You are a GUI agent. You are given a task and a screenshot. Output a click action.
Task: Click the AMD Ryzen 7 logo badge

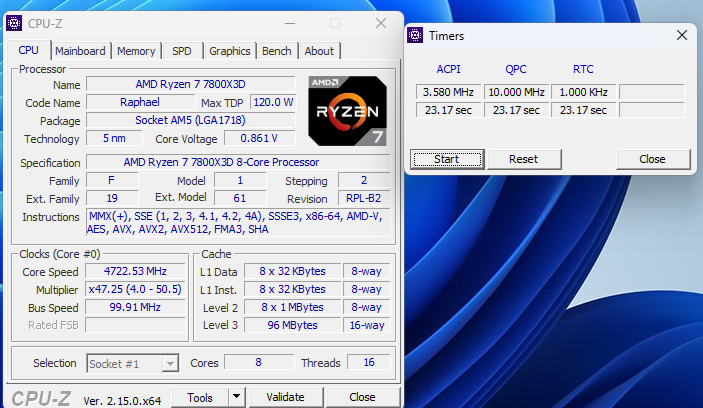pyautogui.click(x=347, y=111)
